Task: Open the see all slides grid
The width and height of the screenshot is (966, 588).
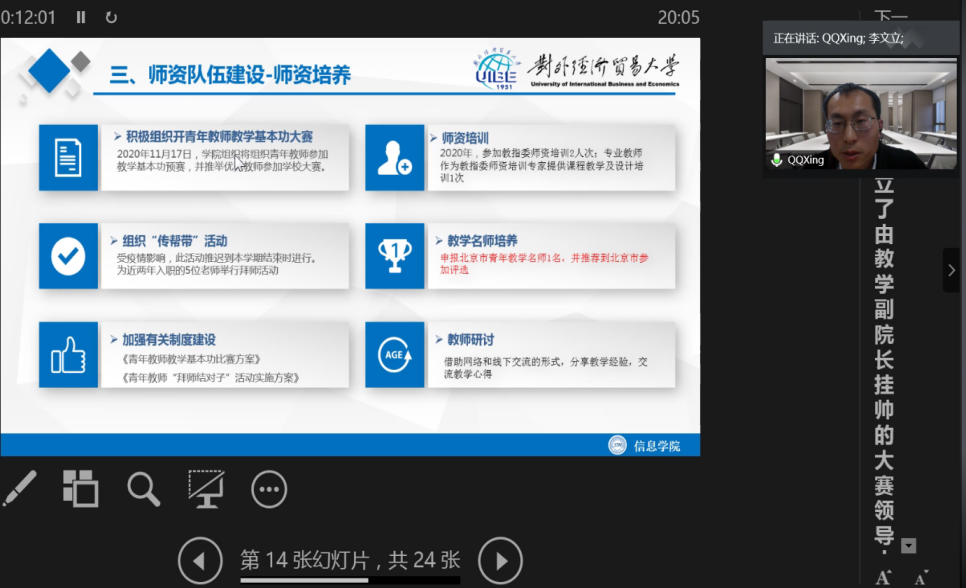Action: point(81,488)
